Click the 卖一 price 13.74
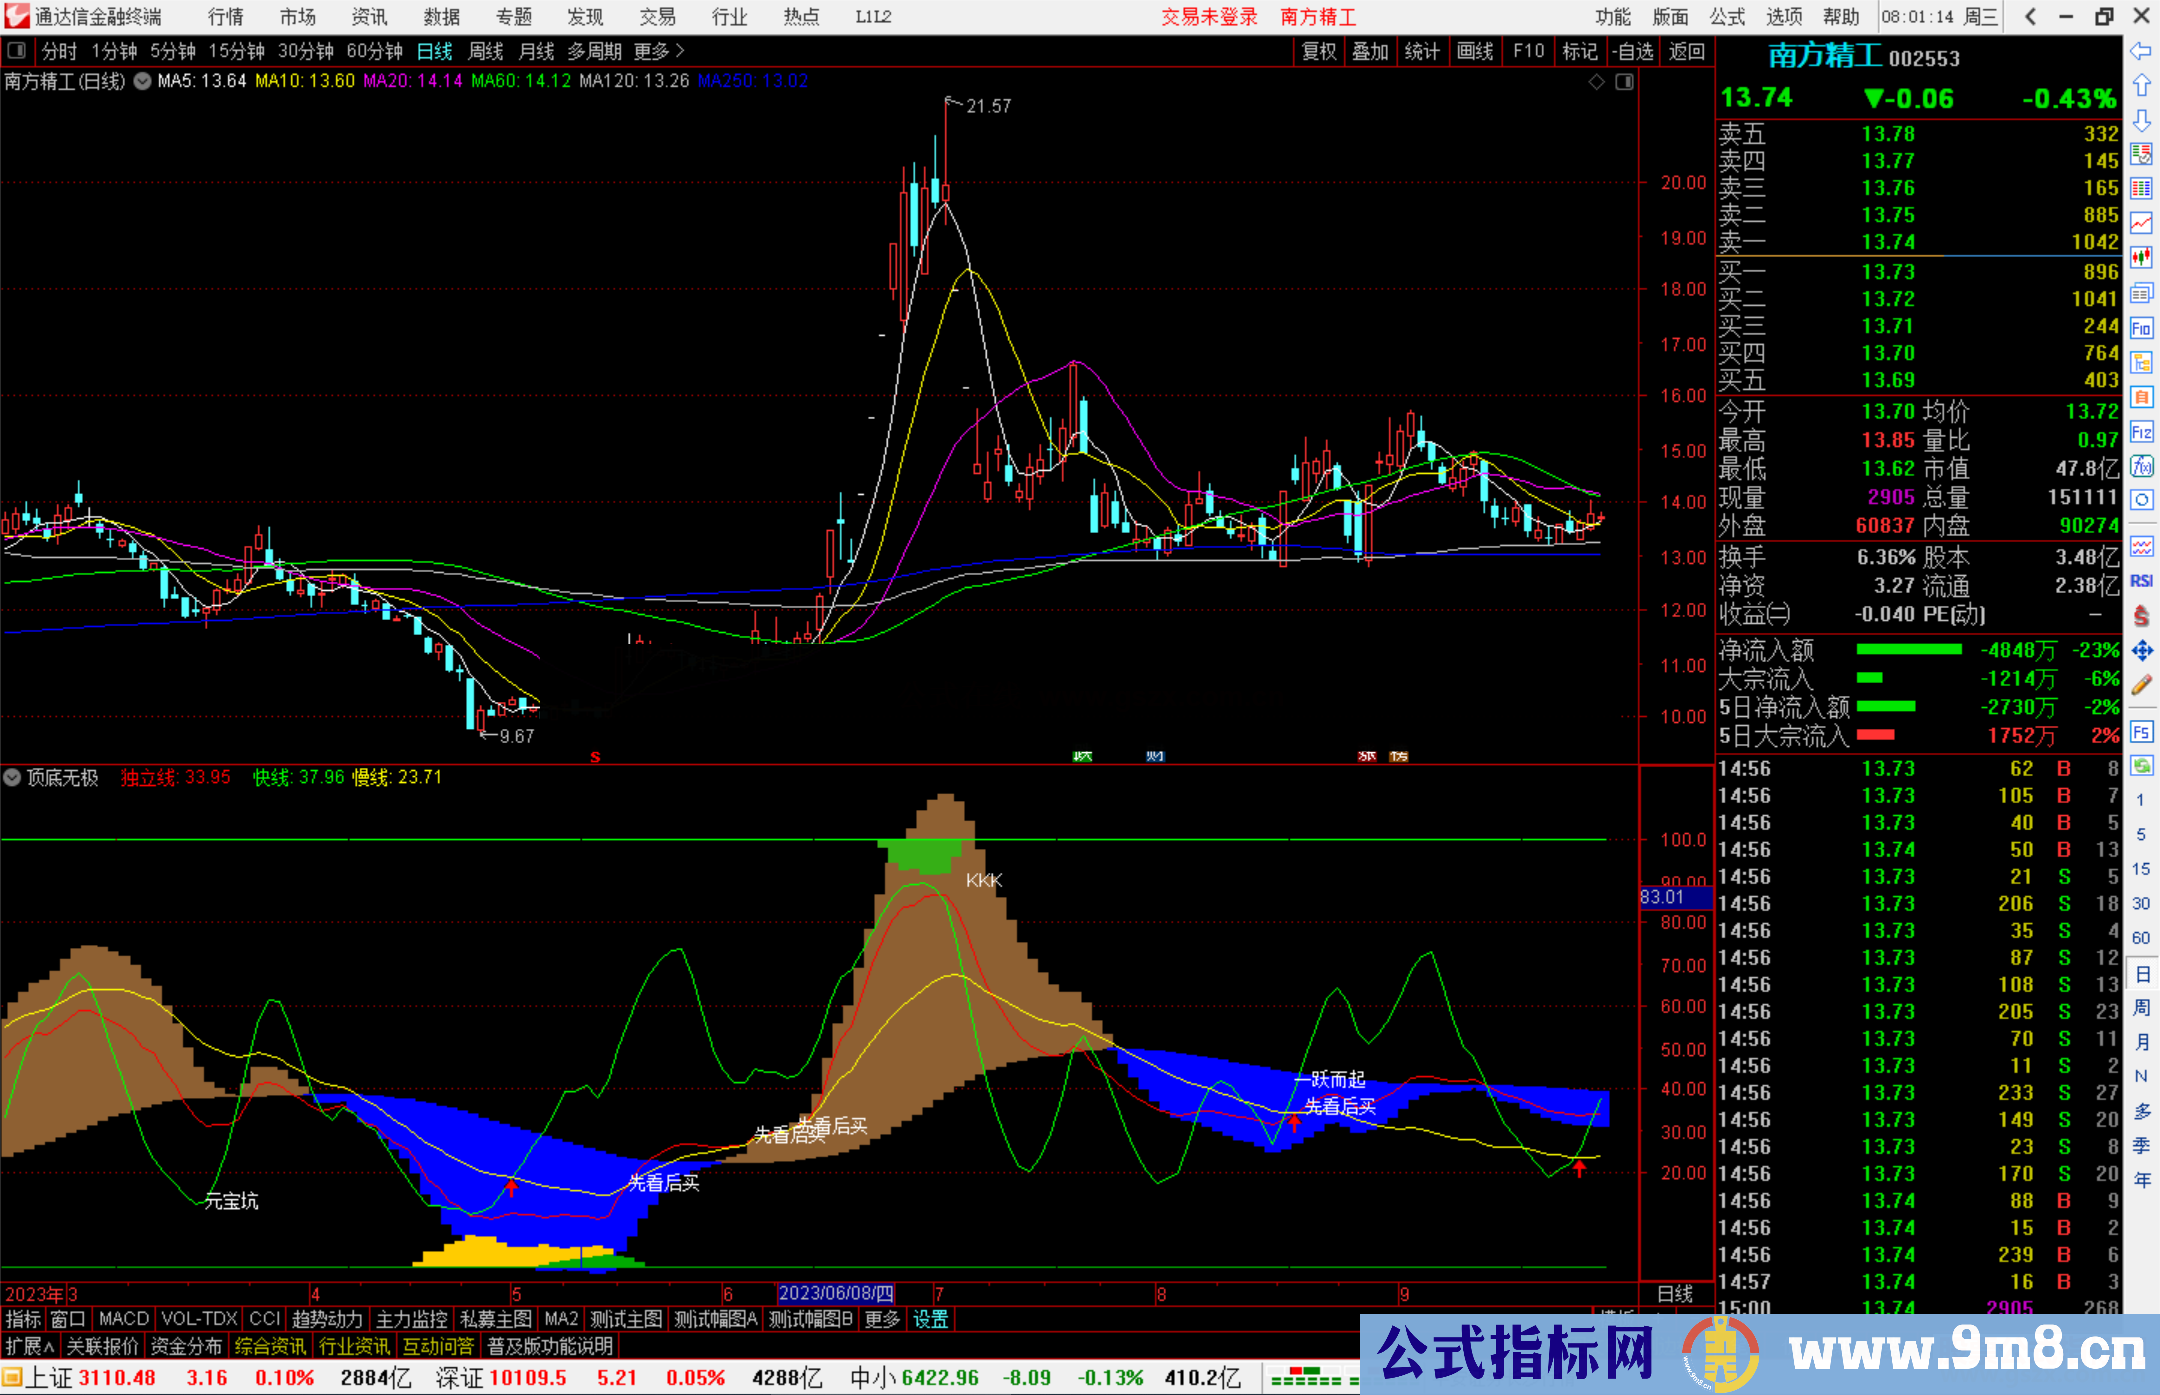Viewport: 2160px width, 1395px height. (1888, 242)
